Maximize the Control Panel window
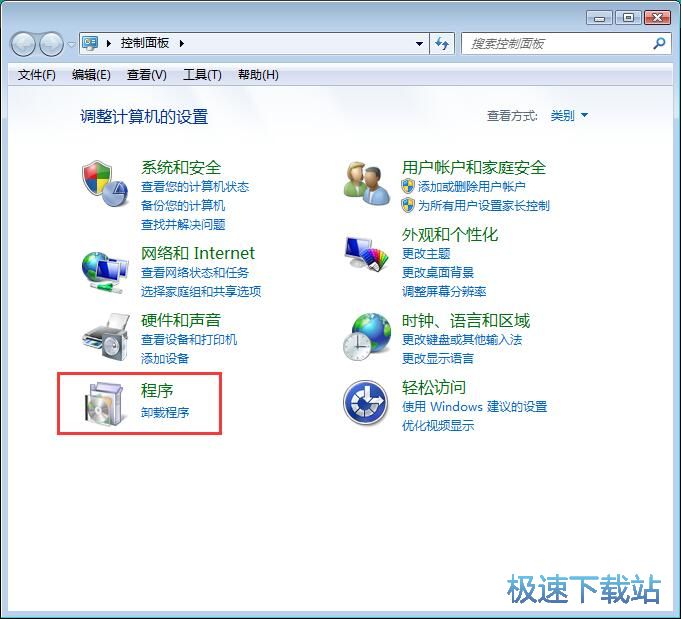Image resolution: width=681 pixels, height=619 pixels. tap(628, 18)
